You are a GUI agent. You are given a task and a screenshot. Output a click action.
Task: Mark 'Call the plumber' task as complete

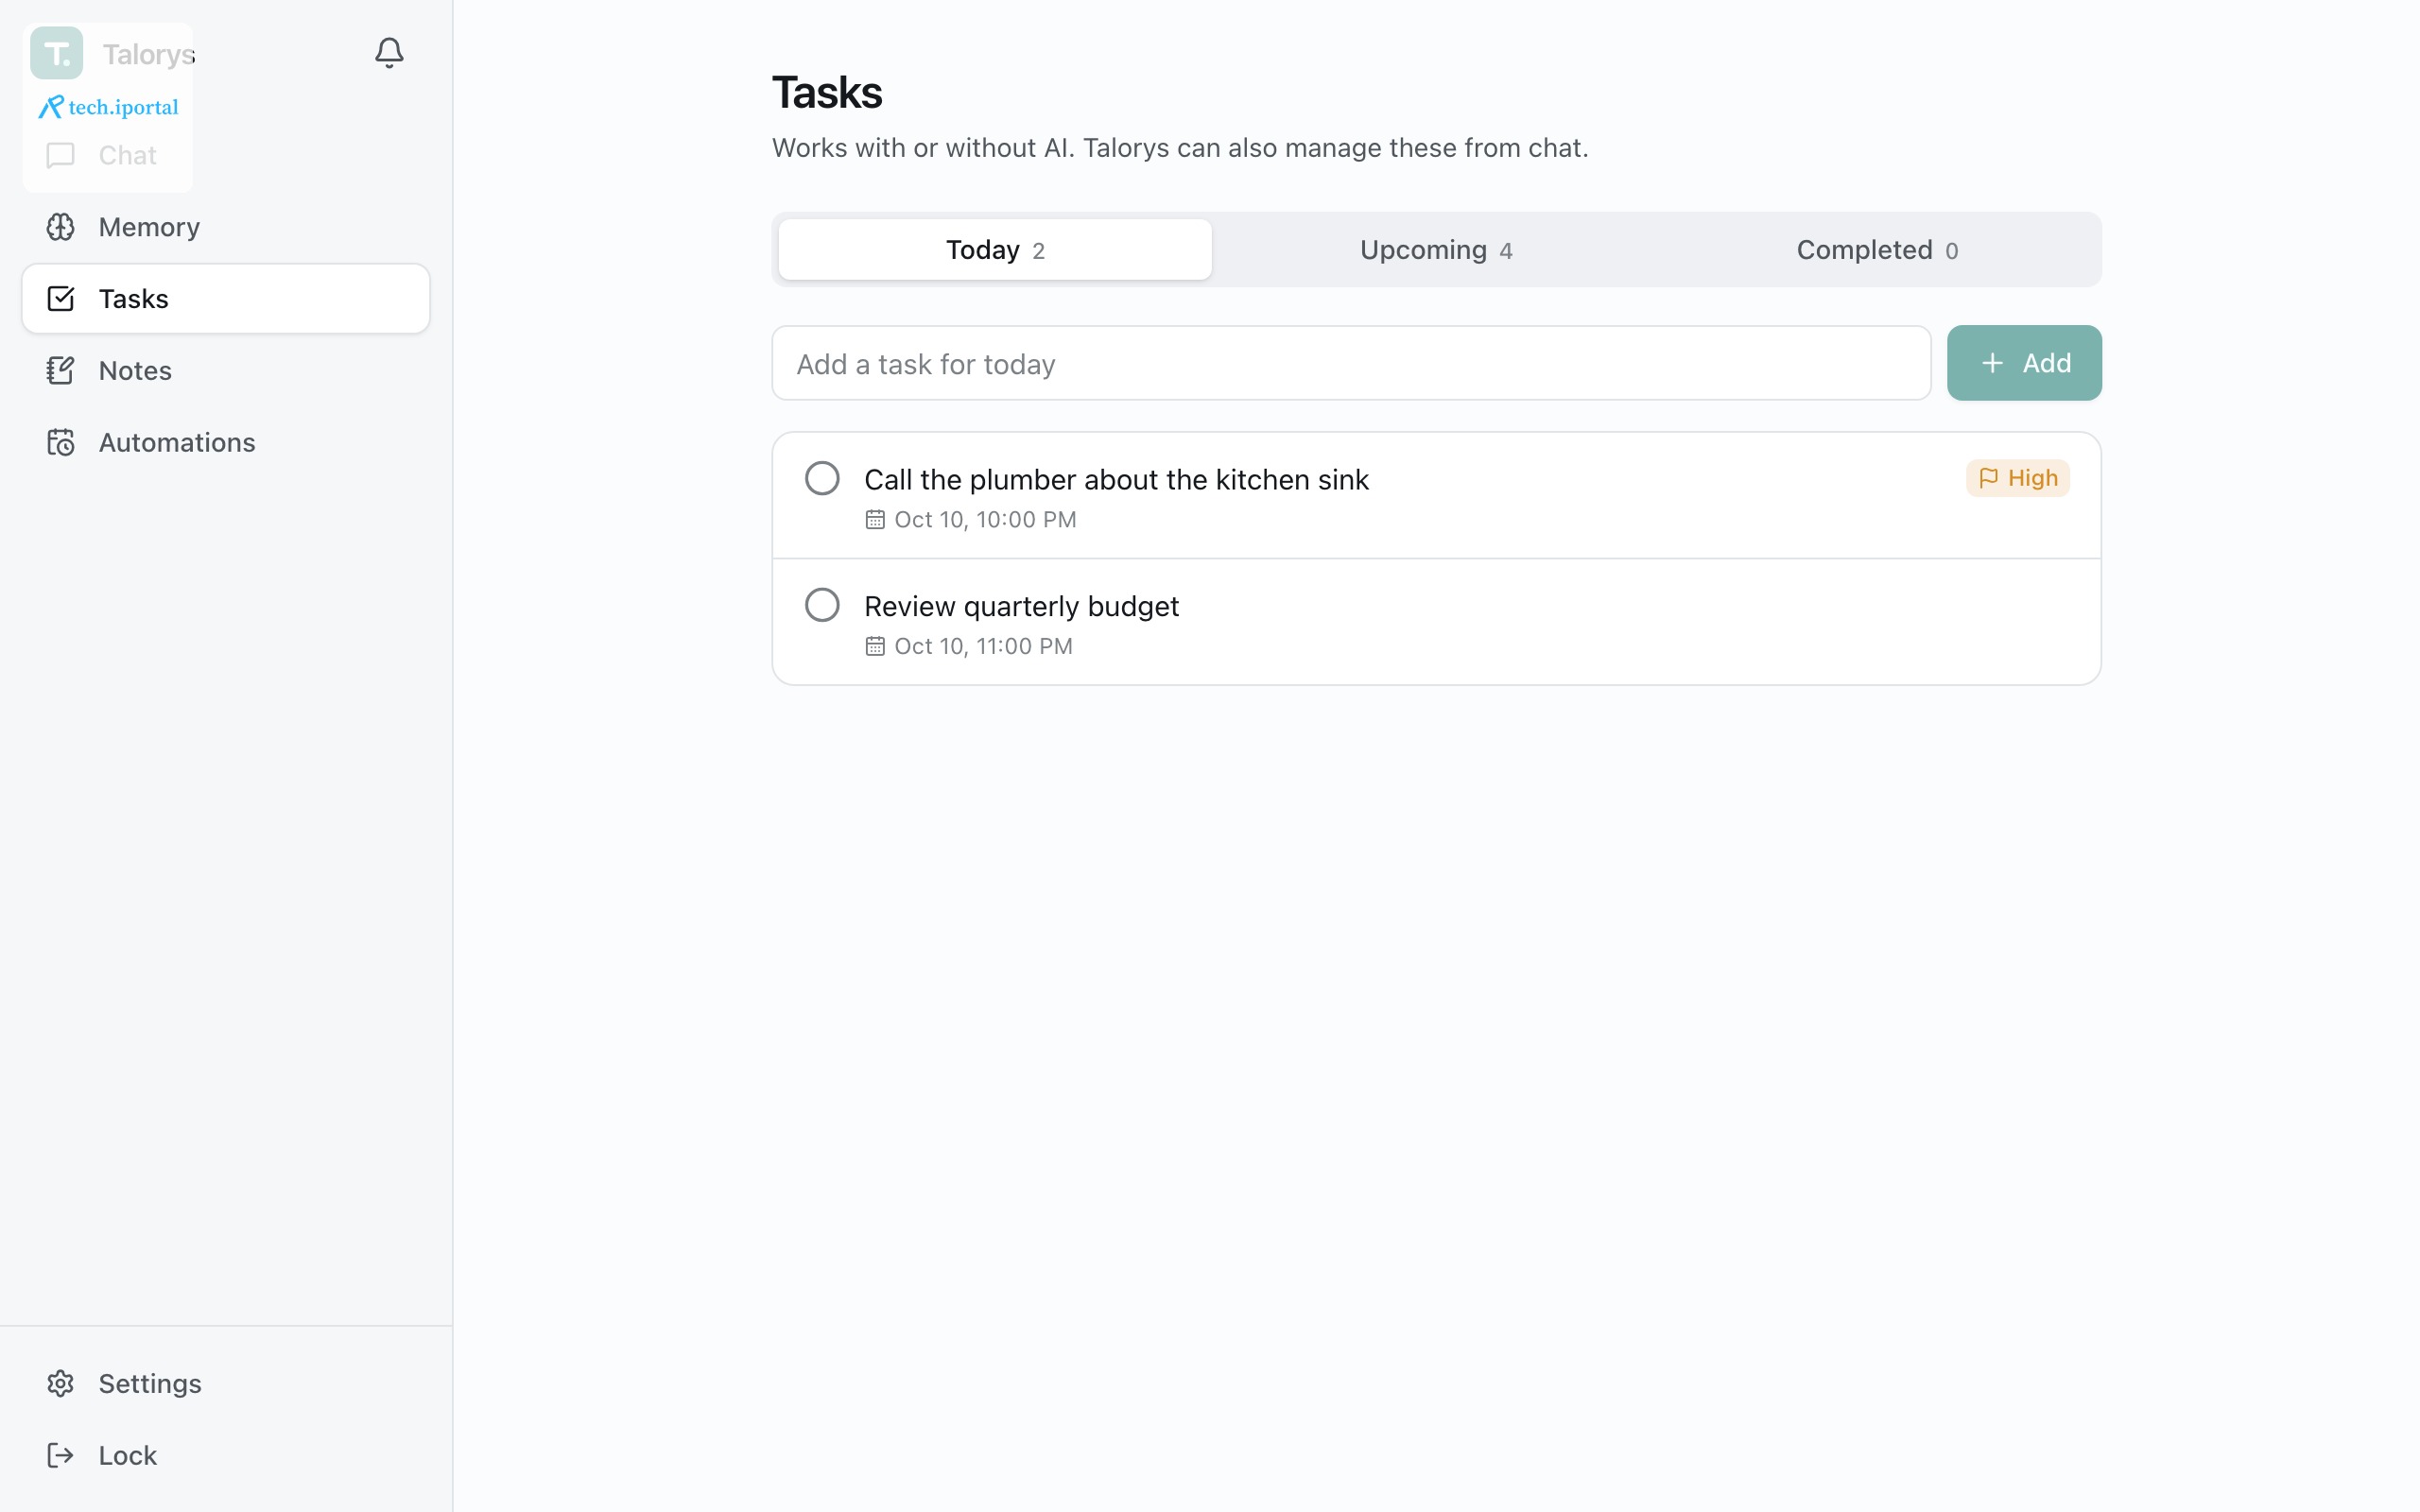click(x=822, y=479)
